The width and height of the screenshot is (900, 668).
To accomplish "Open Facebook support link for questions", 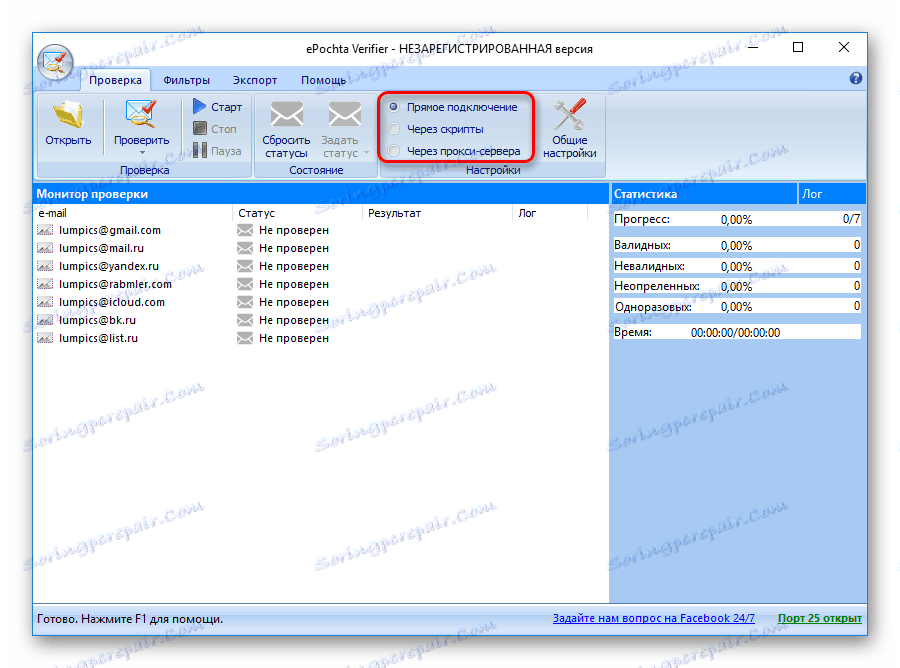I will point(653,618).
